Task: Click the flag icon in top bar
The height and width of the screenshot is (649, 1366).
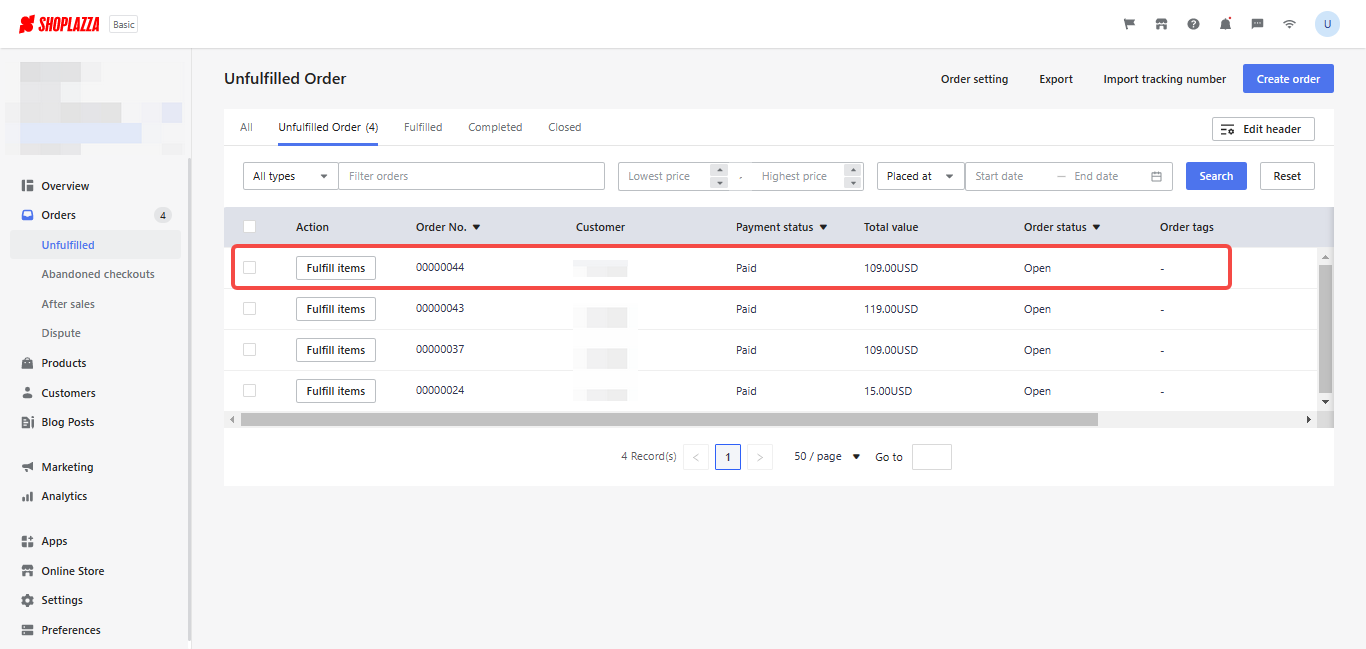Action: pos(1129,24)
